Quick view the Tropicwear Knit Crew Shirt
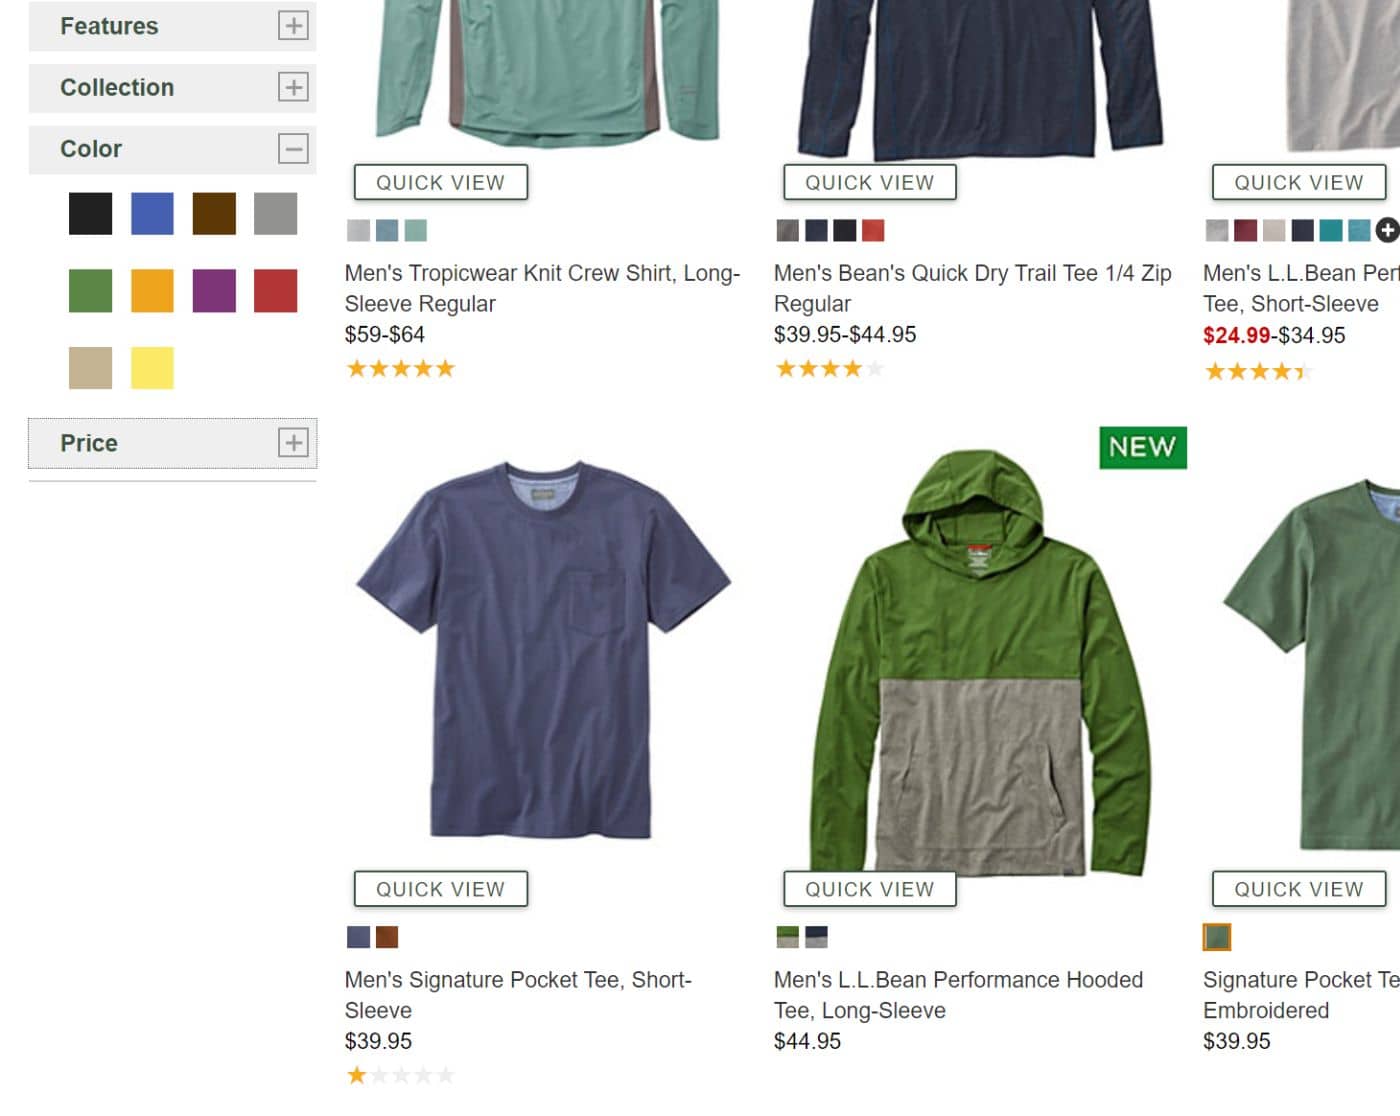 tap(440, 183)
